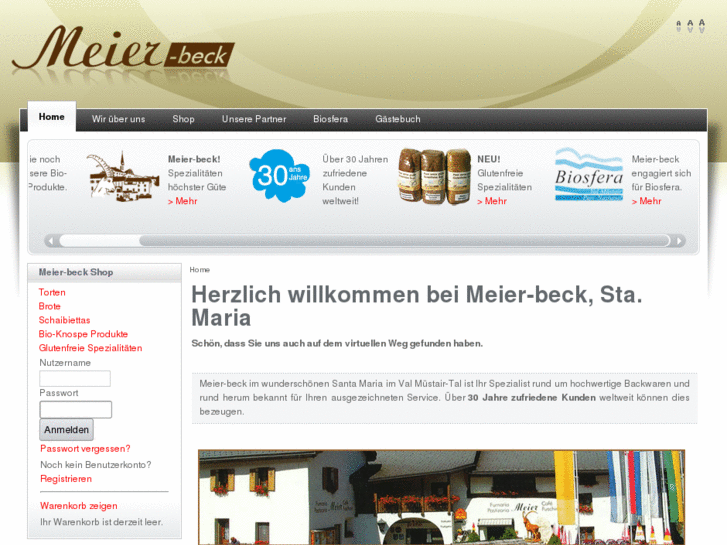
Task: Click the Meier-beck logo in header
Action: pos(123,50)
